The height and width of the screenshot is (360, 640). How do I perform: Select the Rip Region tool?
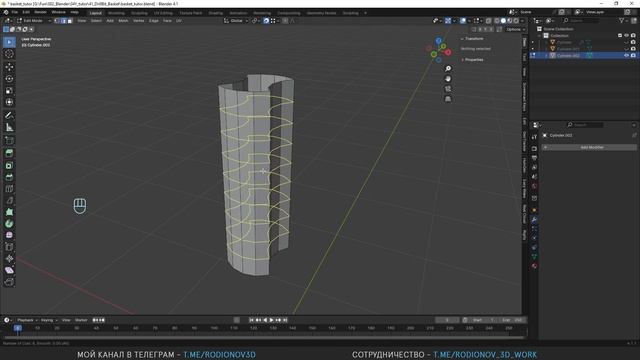click(9, 282)
